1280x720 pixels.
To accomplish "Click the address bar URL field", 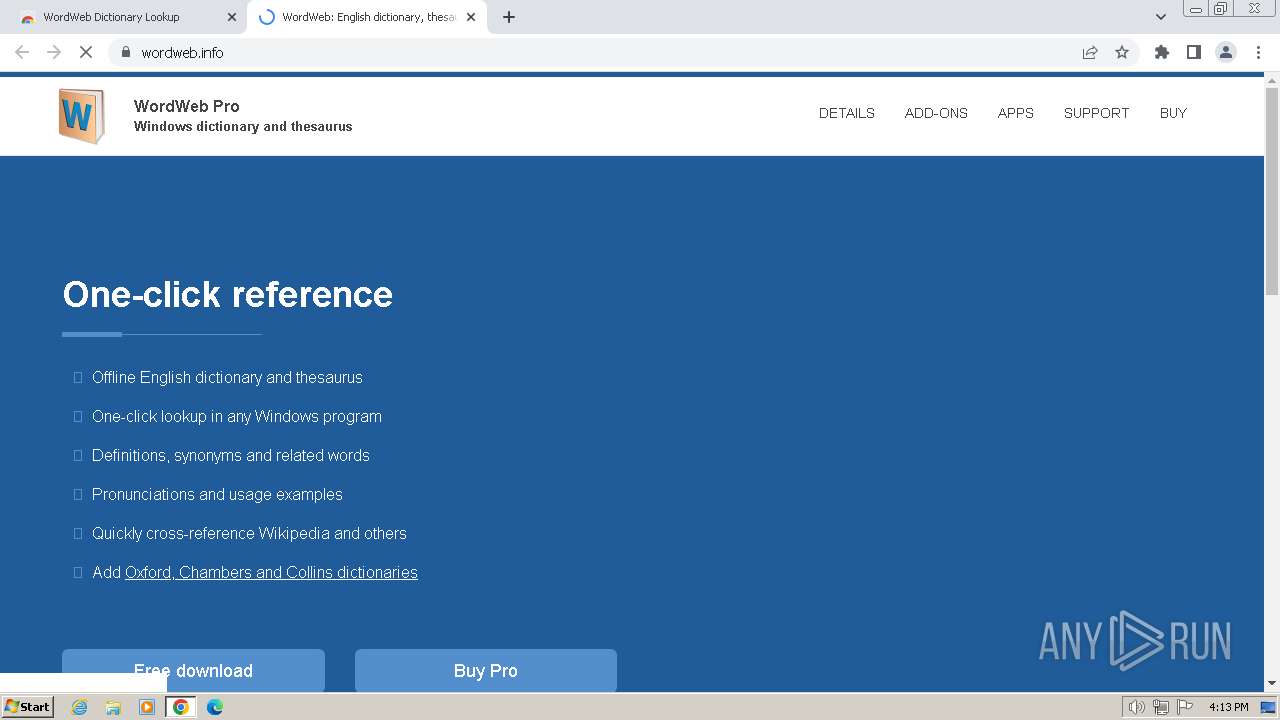I will coord(600,52).
